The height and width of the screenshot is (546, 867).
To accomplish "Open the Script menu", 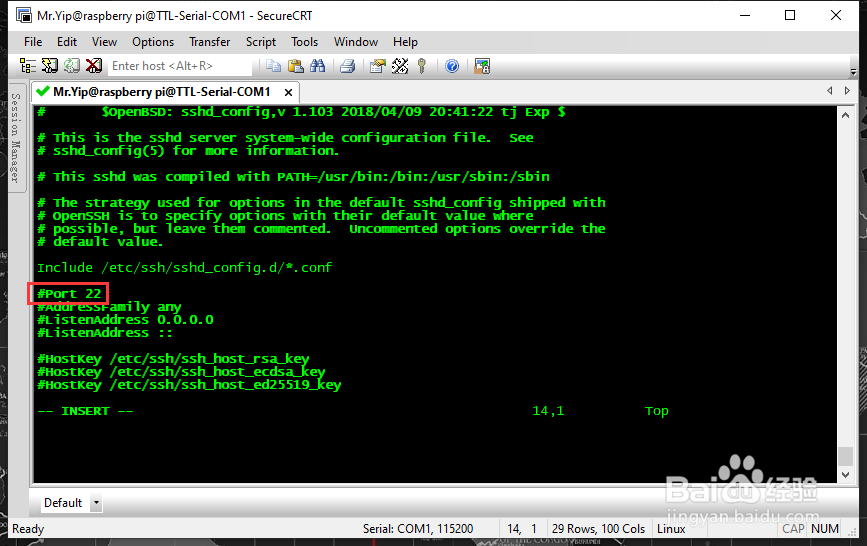I will [260, 42].
